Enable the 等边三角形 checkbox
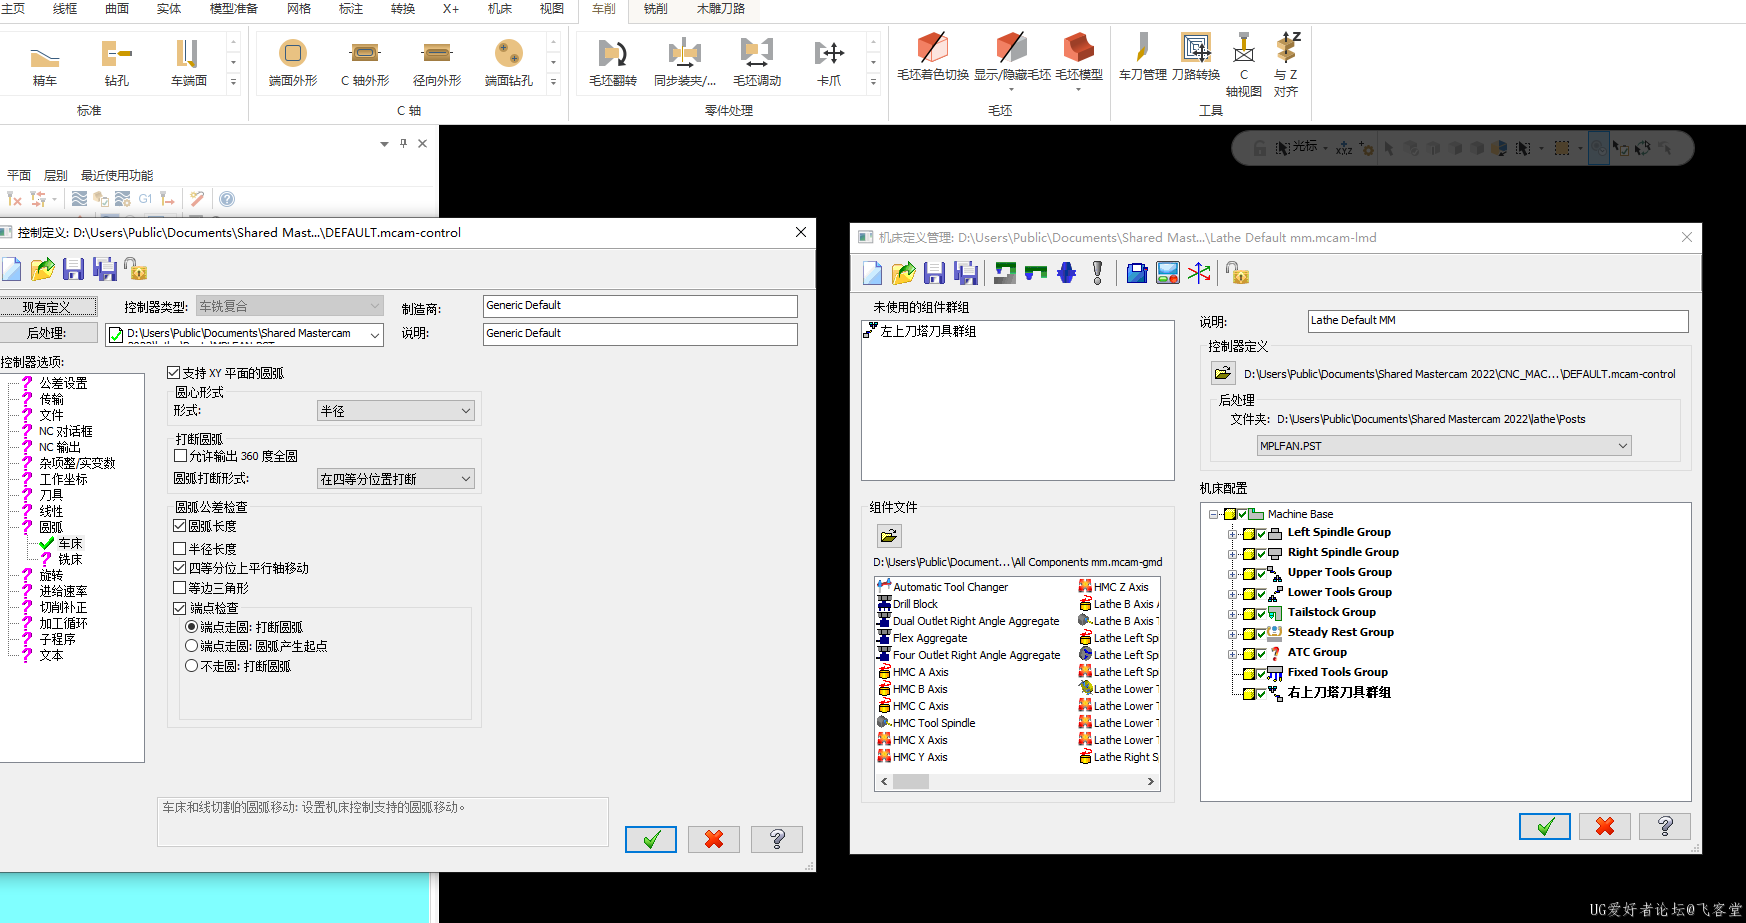 click(x=180, y=588)
